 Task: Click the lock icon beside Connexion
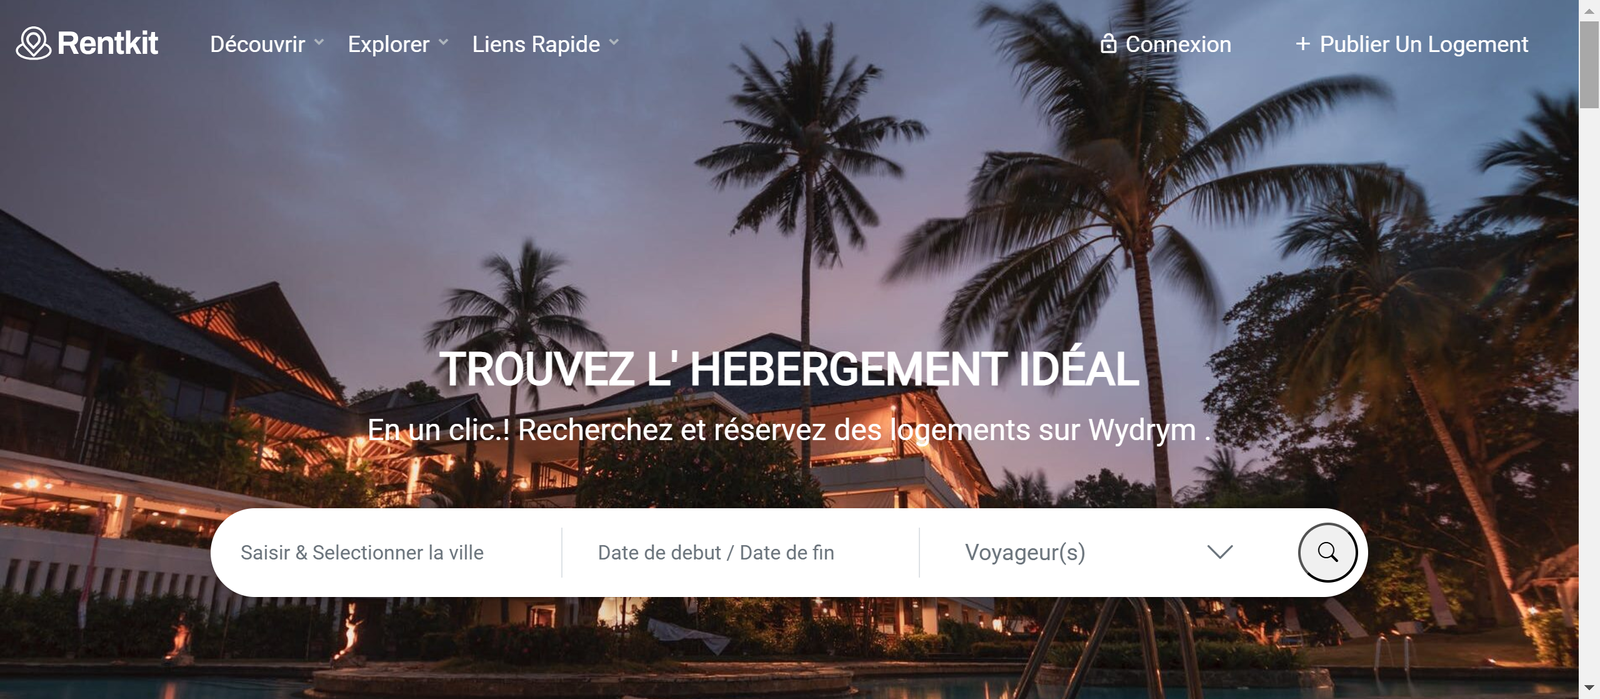coord(1108,43)
